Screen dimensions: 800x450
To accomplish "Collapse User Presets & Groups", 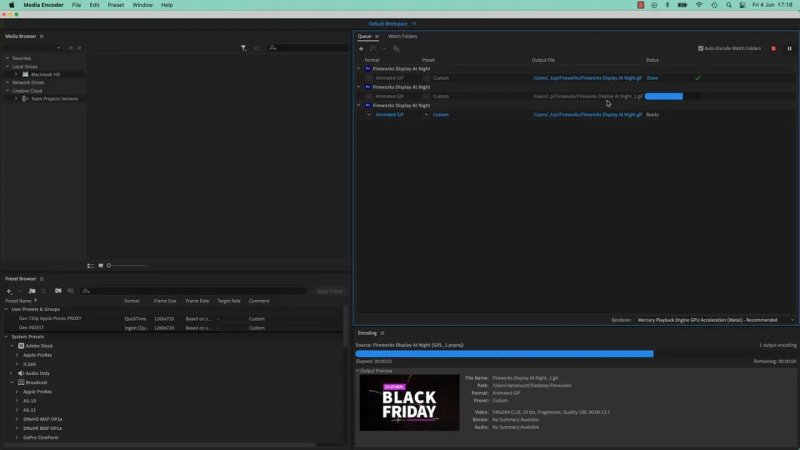I will click(7, 309).
